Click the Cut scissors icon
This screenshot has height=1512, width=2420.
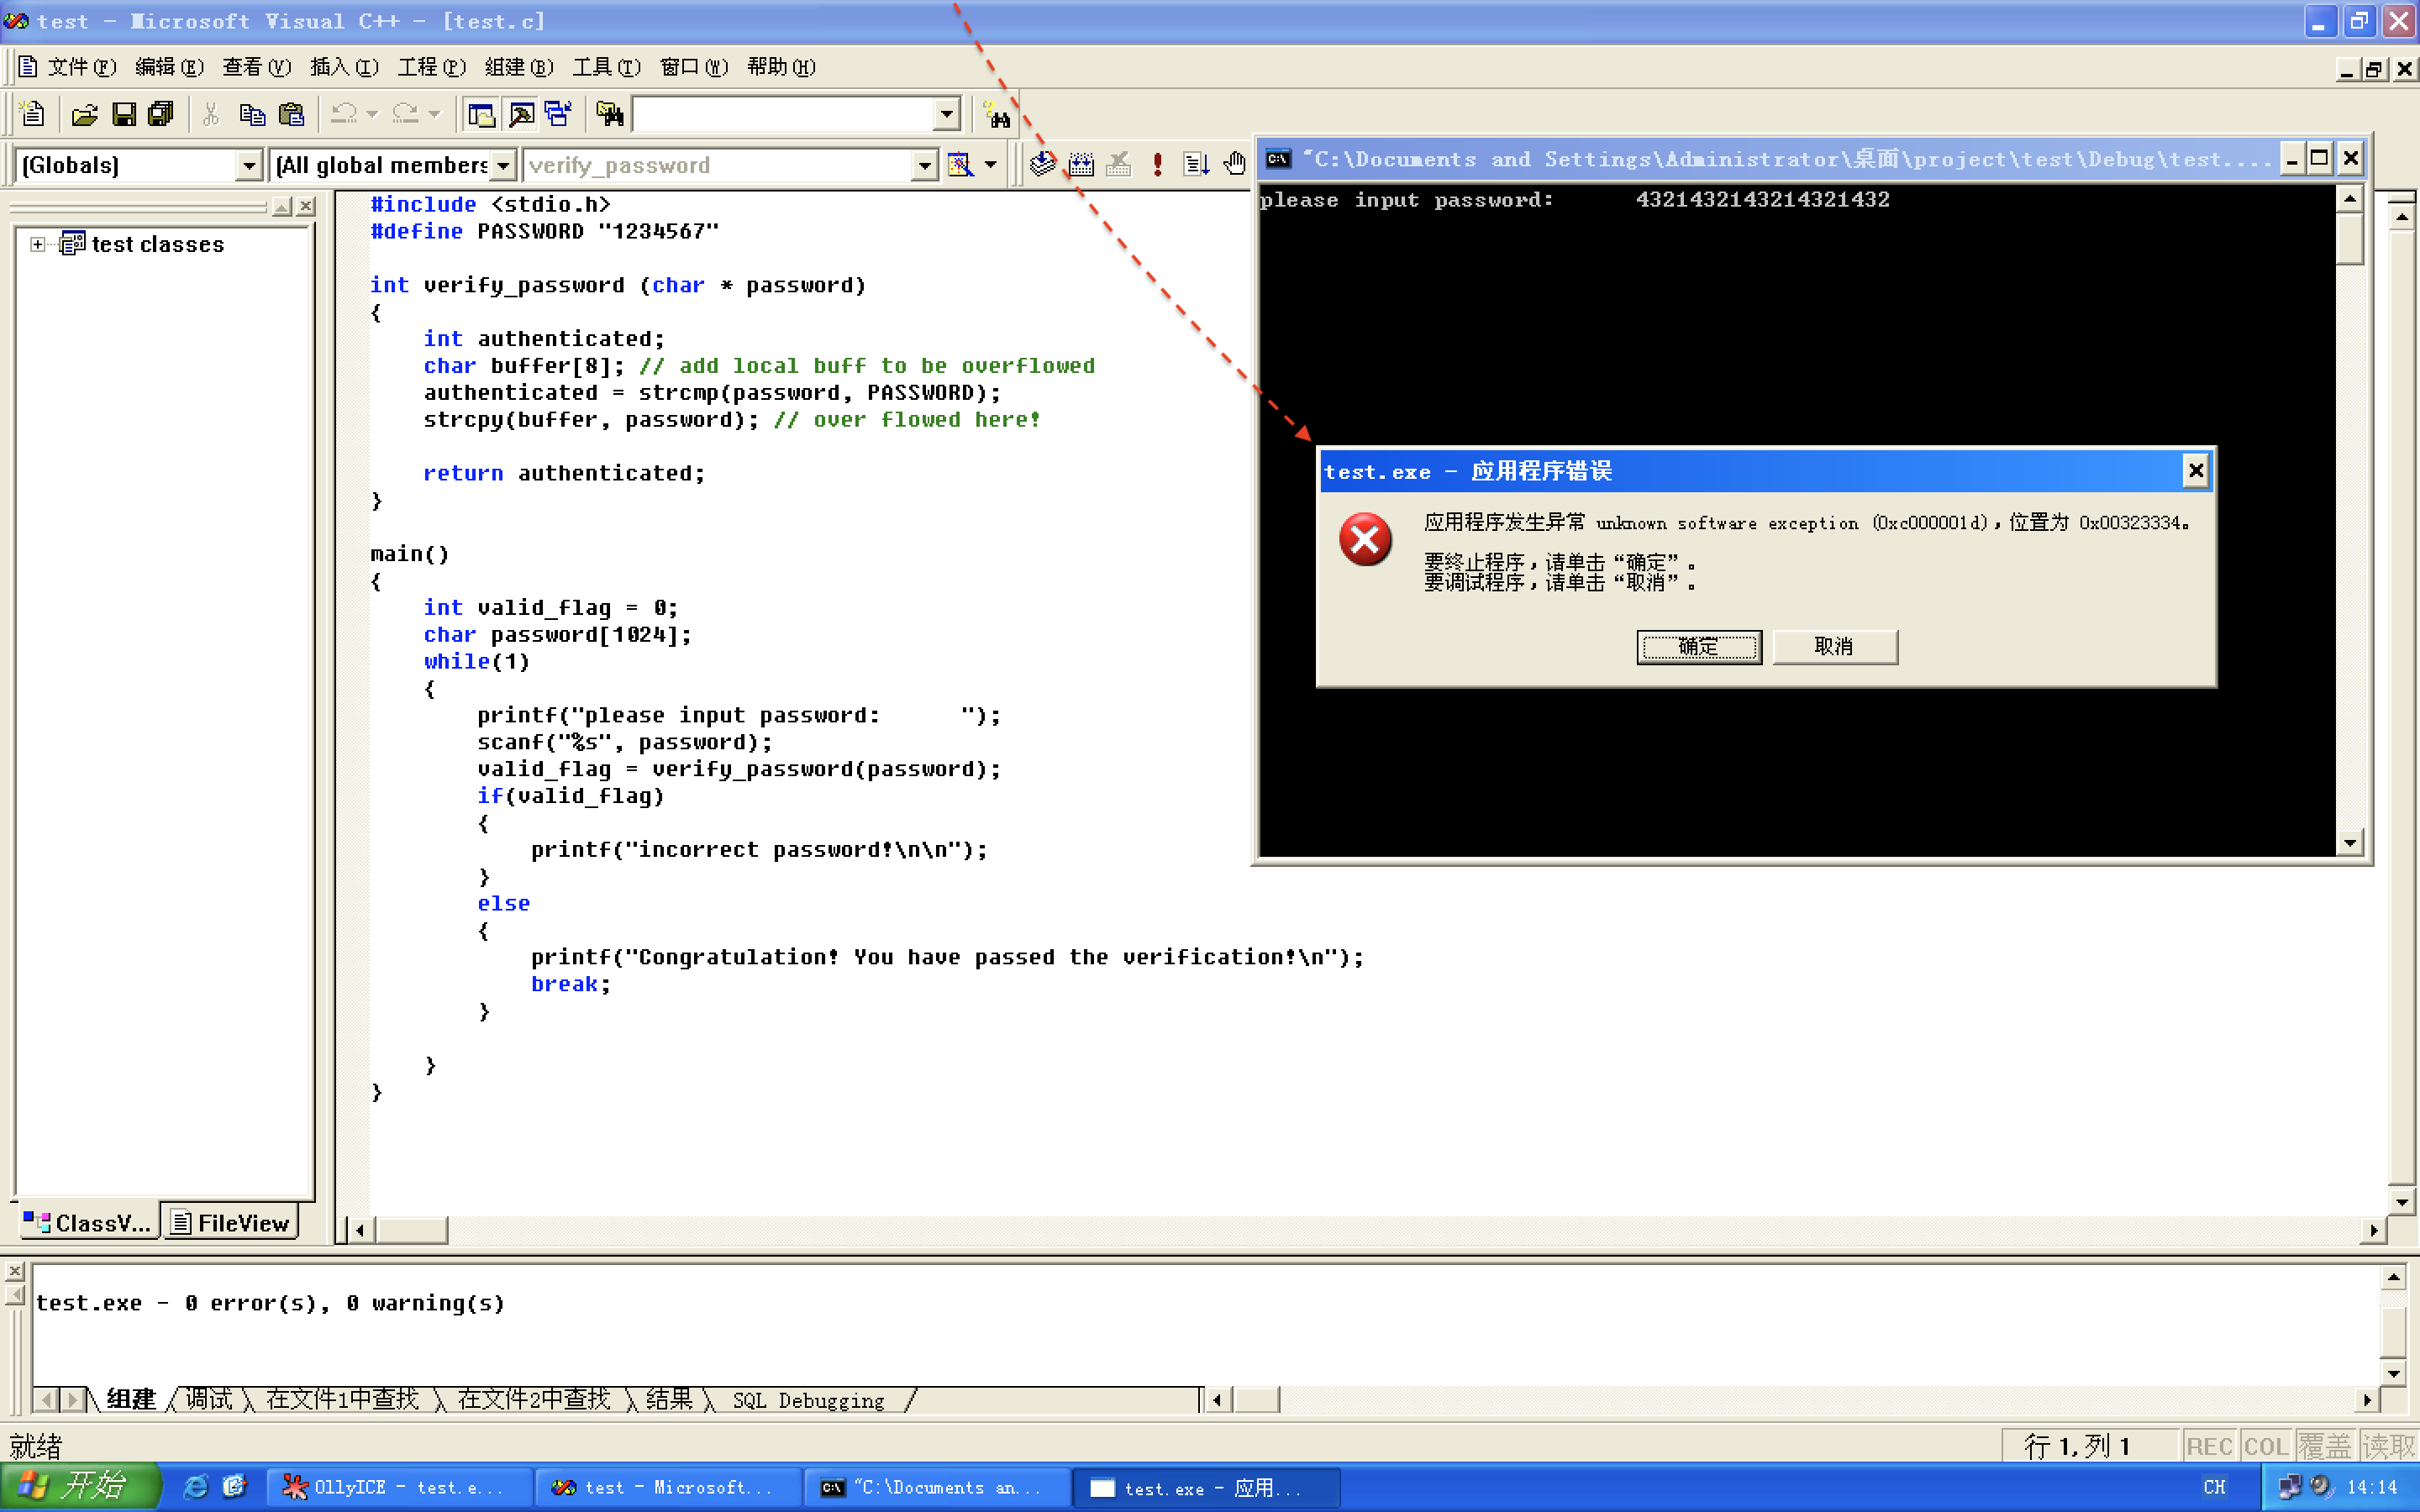[x=211, y=114]
